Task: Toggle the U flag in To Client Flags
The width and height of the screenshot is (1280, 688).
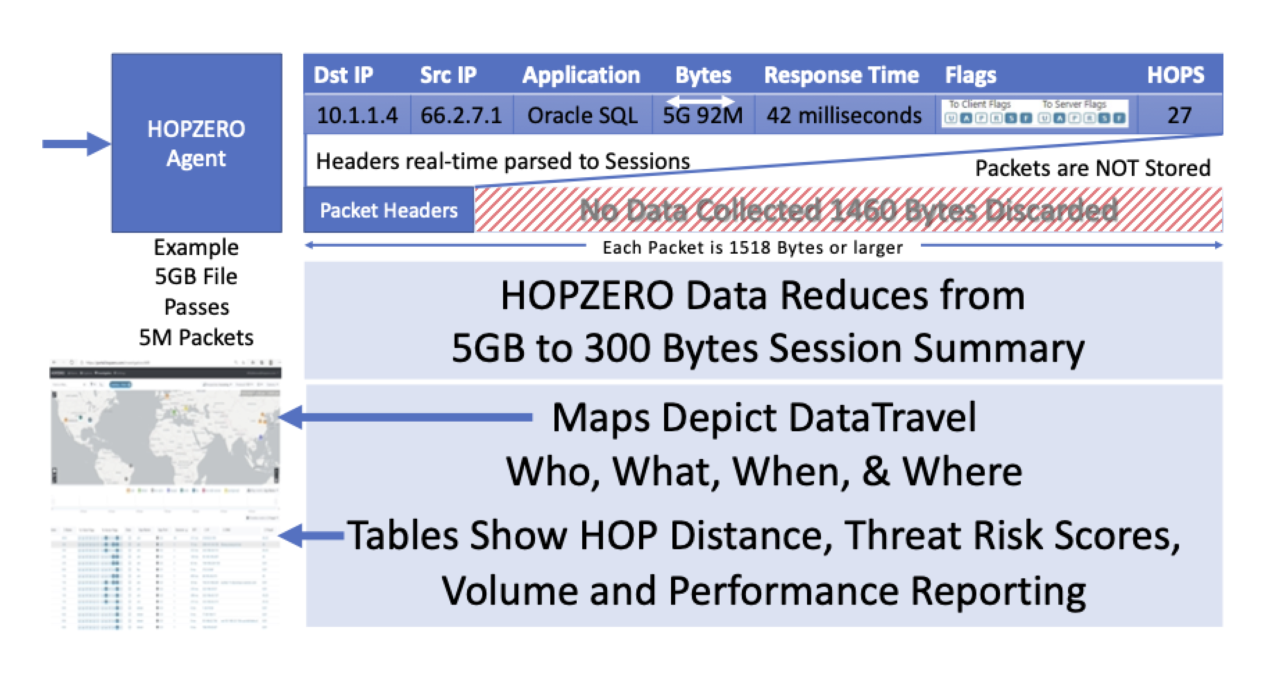Action: tap(951, 118)
